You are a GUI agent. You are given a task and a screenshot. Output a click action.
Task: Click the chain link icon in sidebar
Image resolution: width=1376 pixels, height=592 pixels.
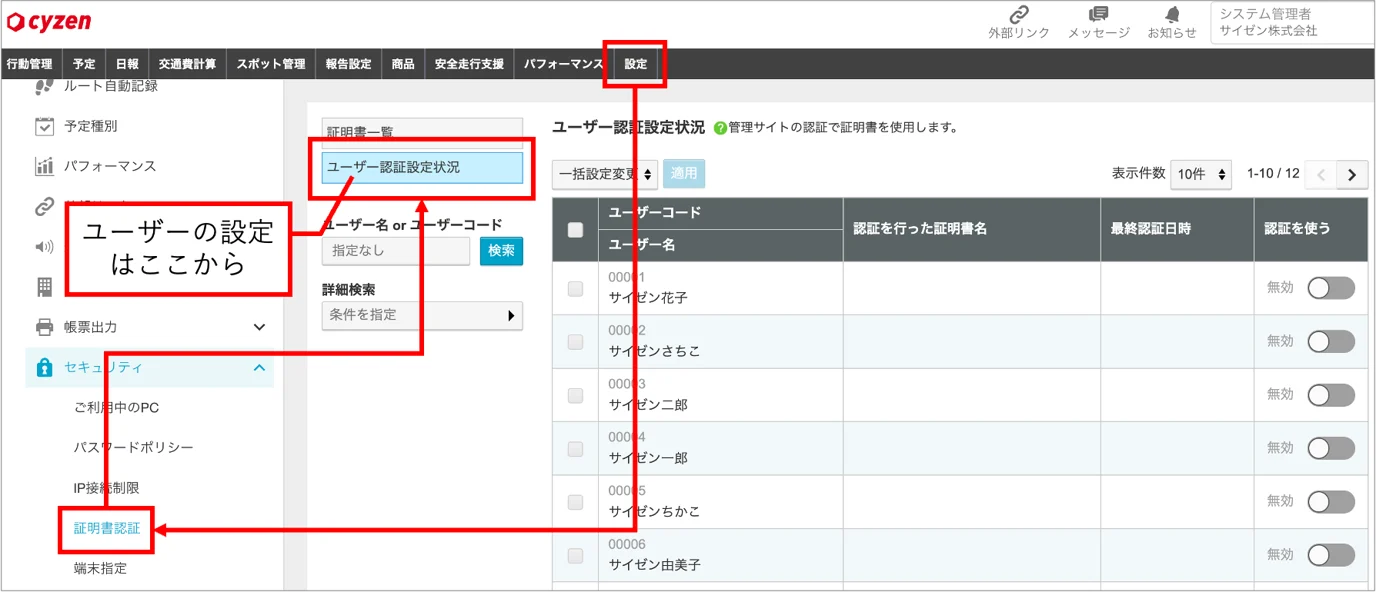44,207
